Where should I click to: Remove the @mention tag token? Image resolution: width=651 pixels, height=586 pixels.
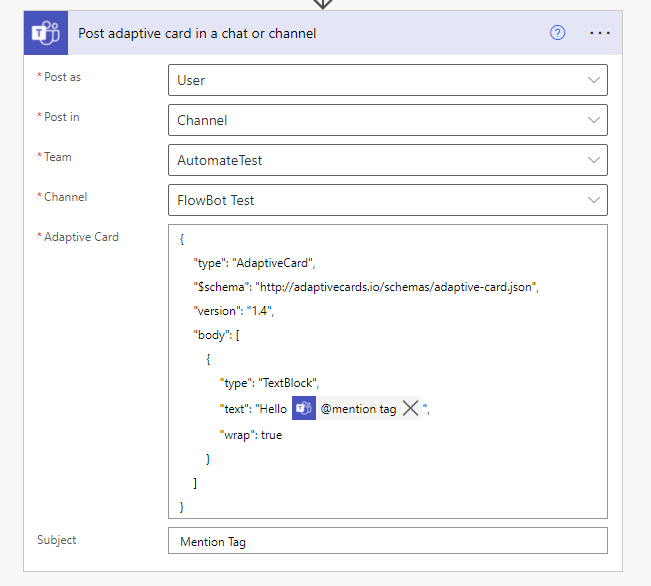[x=410, y=409]
